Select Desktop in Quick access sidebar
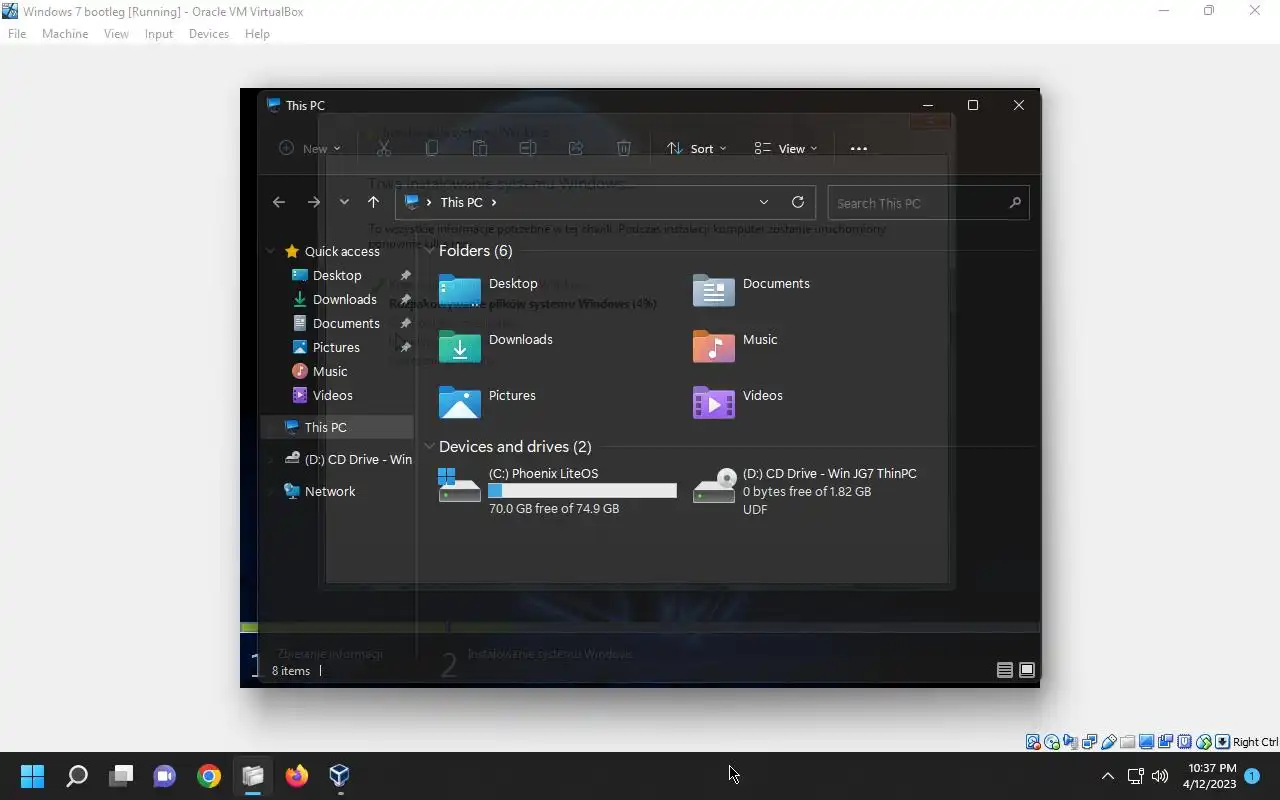 (x=337, y=275)
